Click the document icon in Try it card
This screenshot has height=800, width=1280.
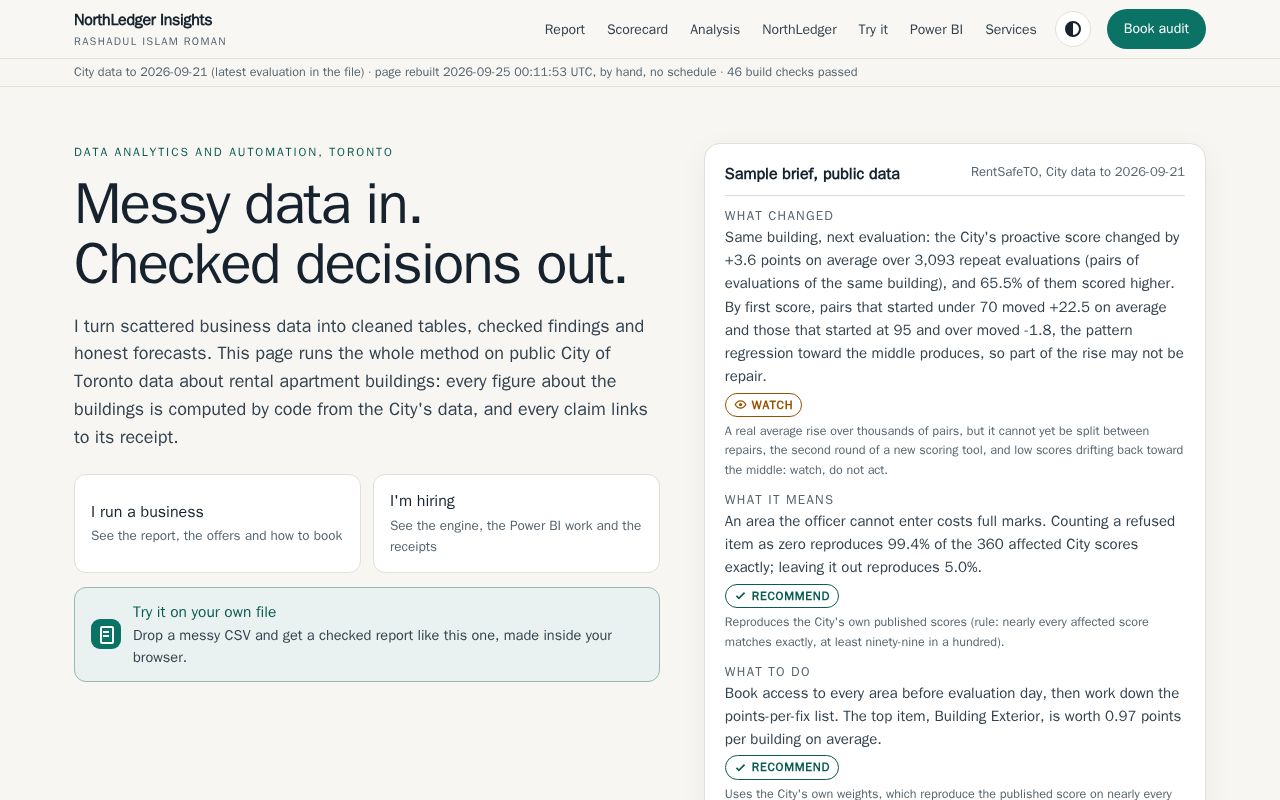tap(106, 634)
